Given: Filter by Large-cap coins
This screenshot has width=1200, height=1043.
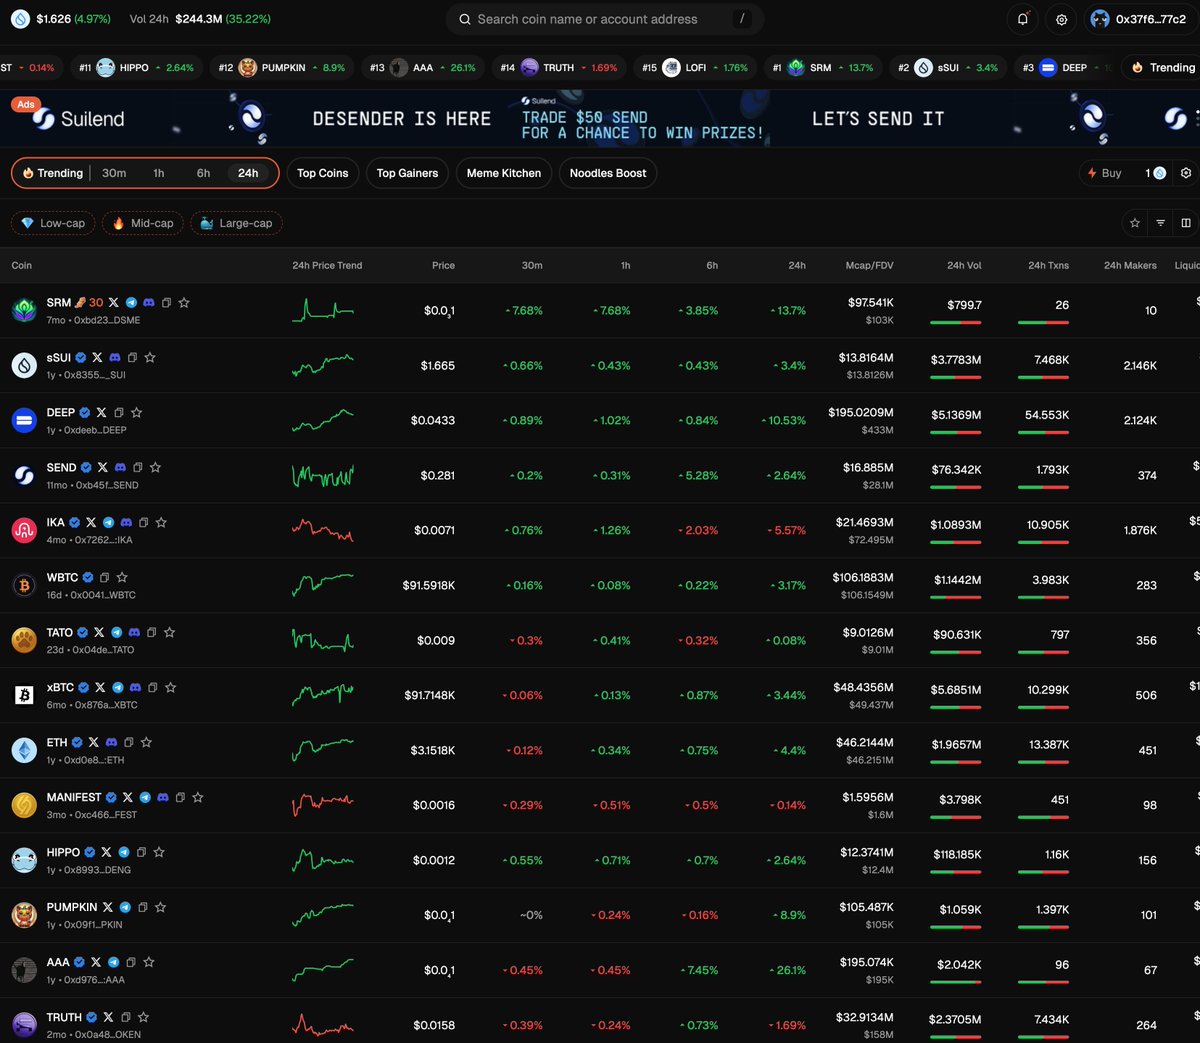Looking at the screenshot, I should 236,223.
